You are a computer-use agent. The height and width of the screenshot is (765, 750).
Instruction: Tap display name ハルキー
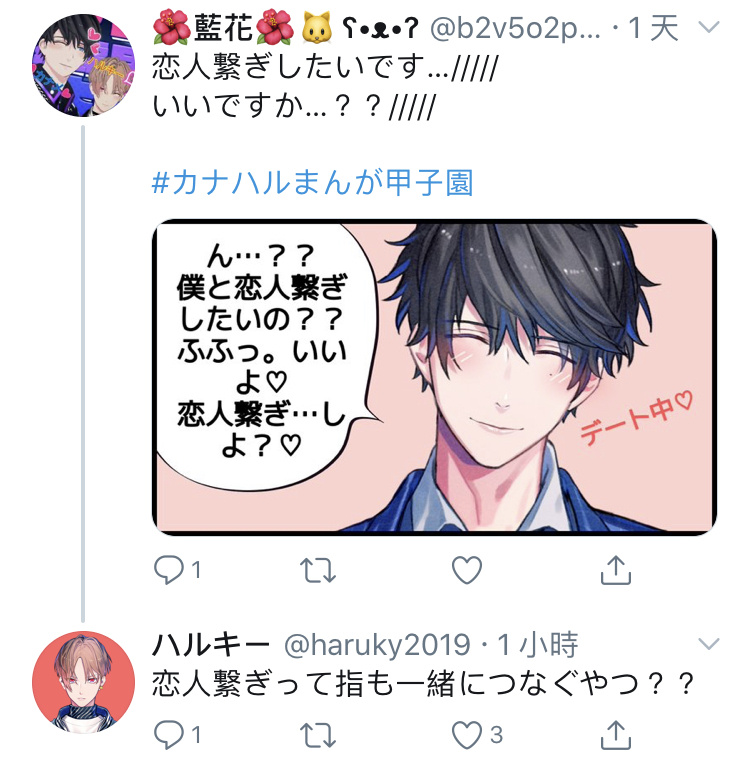click(x=211, y=644)
